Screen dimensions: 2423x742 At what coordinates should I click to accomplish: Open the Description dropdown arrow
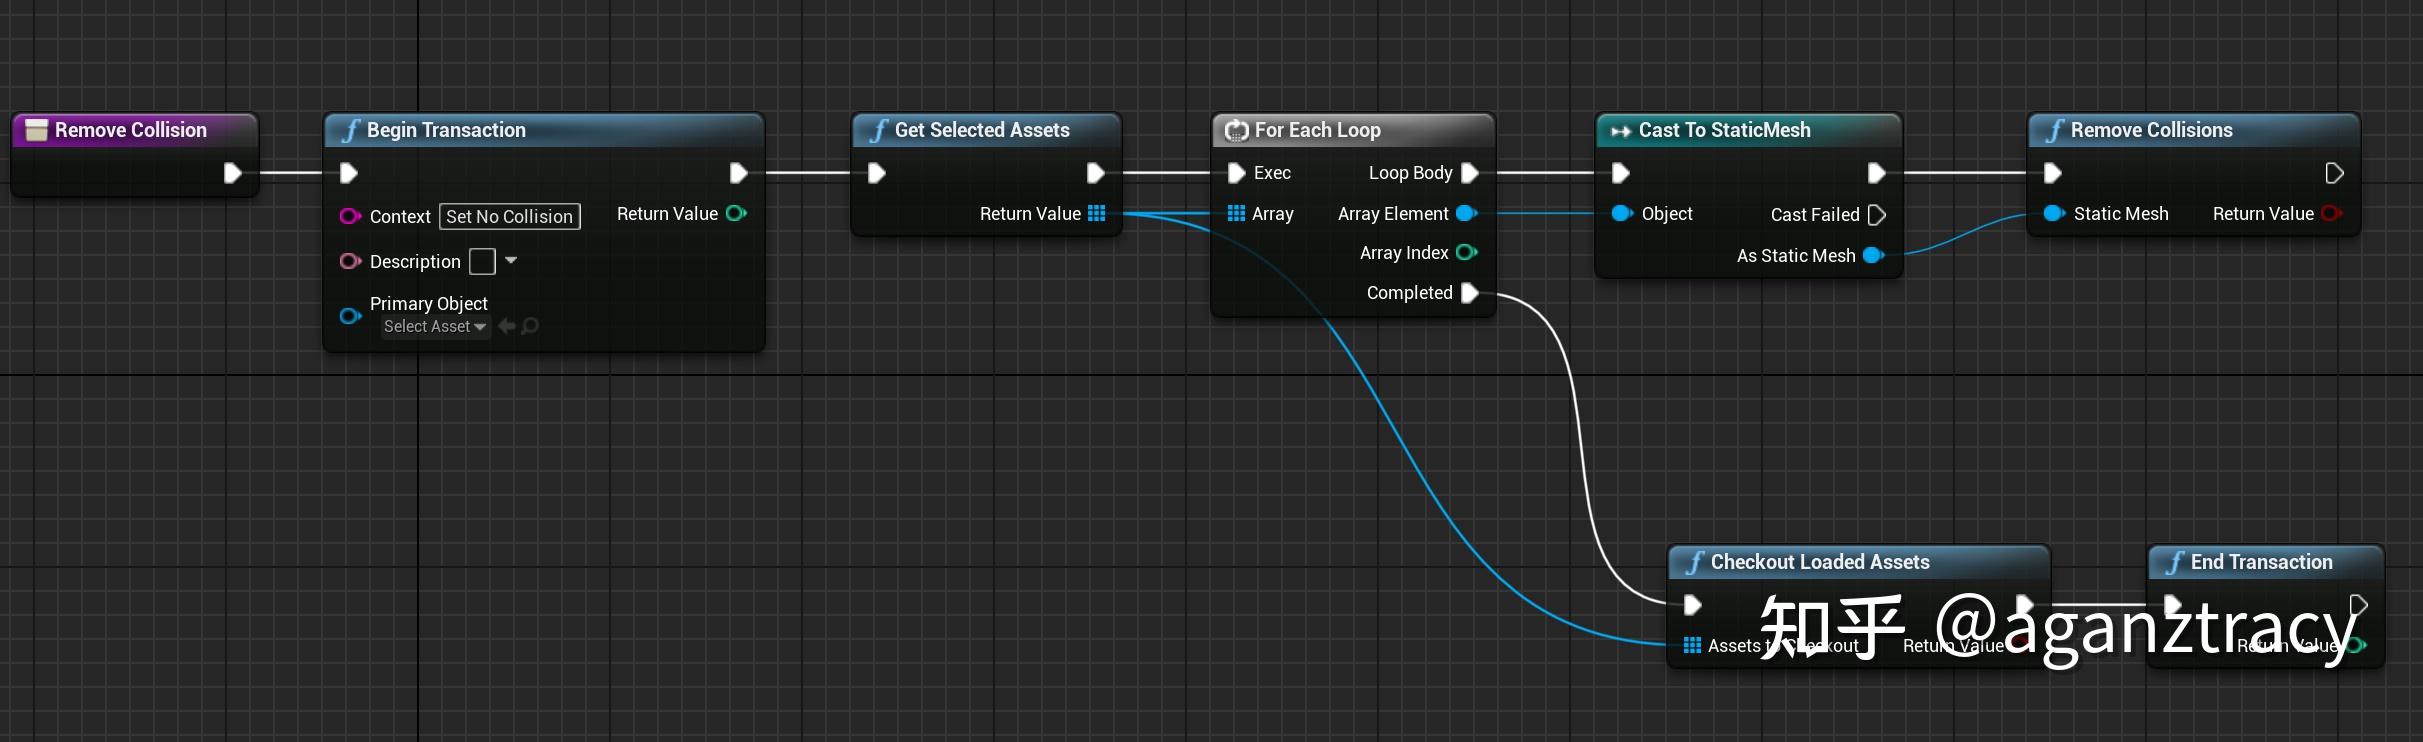(511, 260)
